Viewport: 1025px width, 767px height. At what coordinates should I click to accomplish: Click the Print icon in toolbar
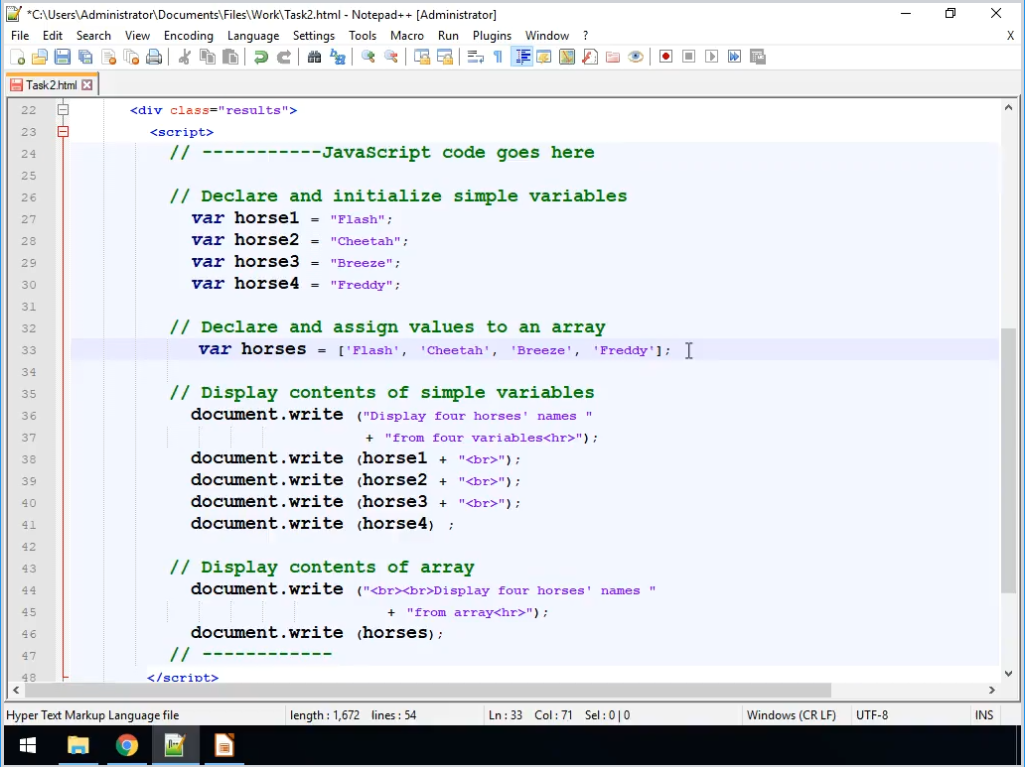pyautogui.click(x=154, y=57)
